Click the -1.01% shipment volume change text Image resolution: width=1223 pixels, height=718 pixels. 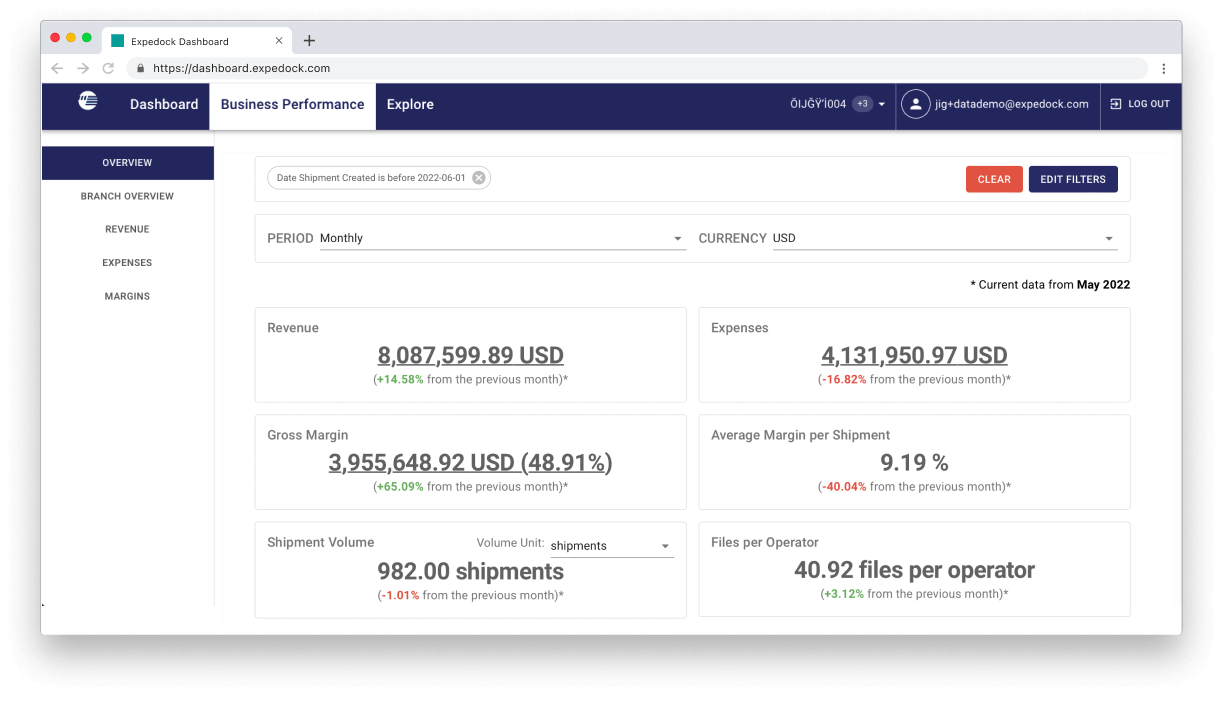coord(400,595)
